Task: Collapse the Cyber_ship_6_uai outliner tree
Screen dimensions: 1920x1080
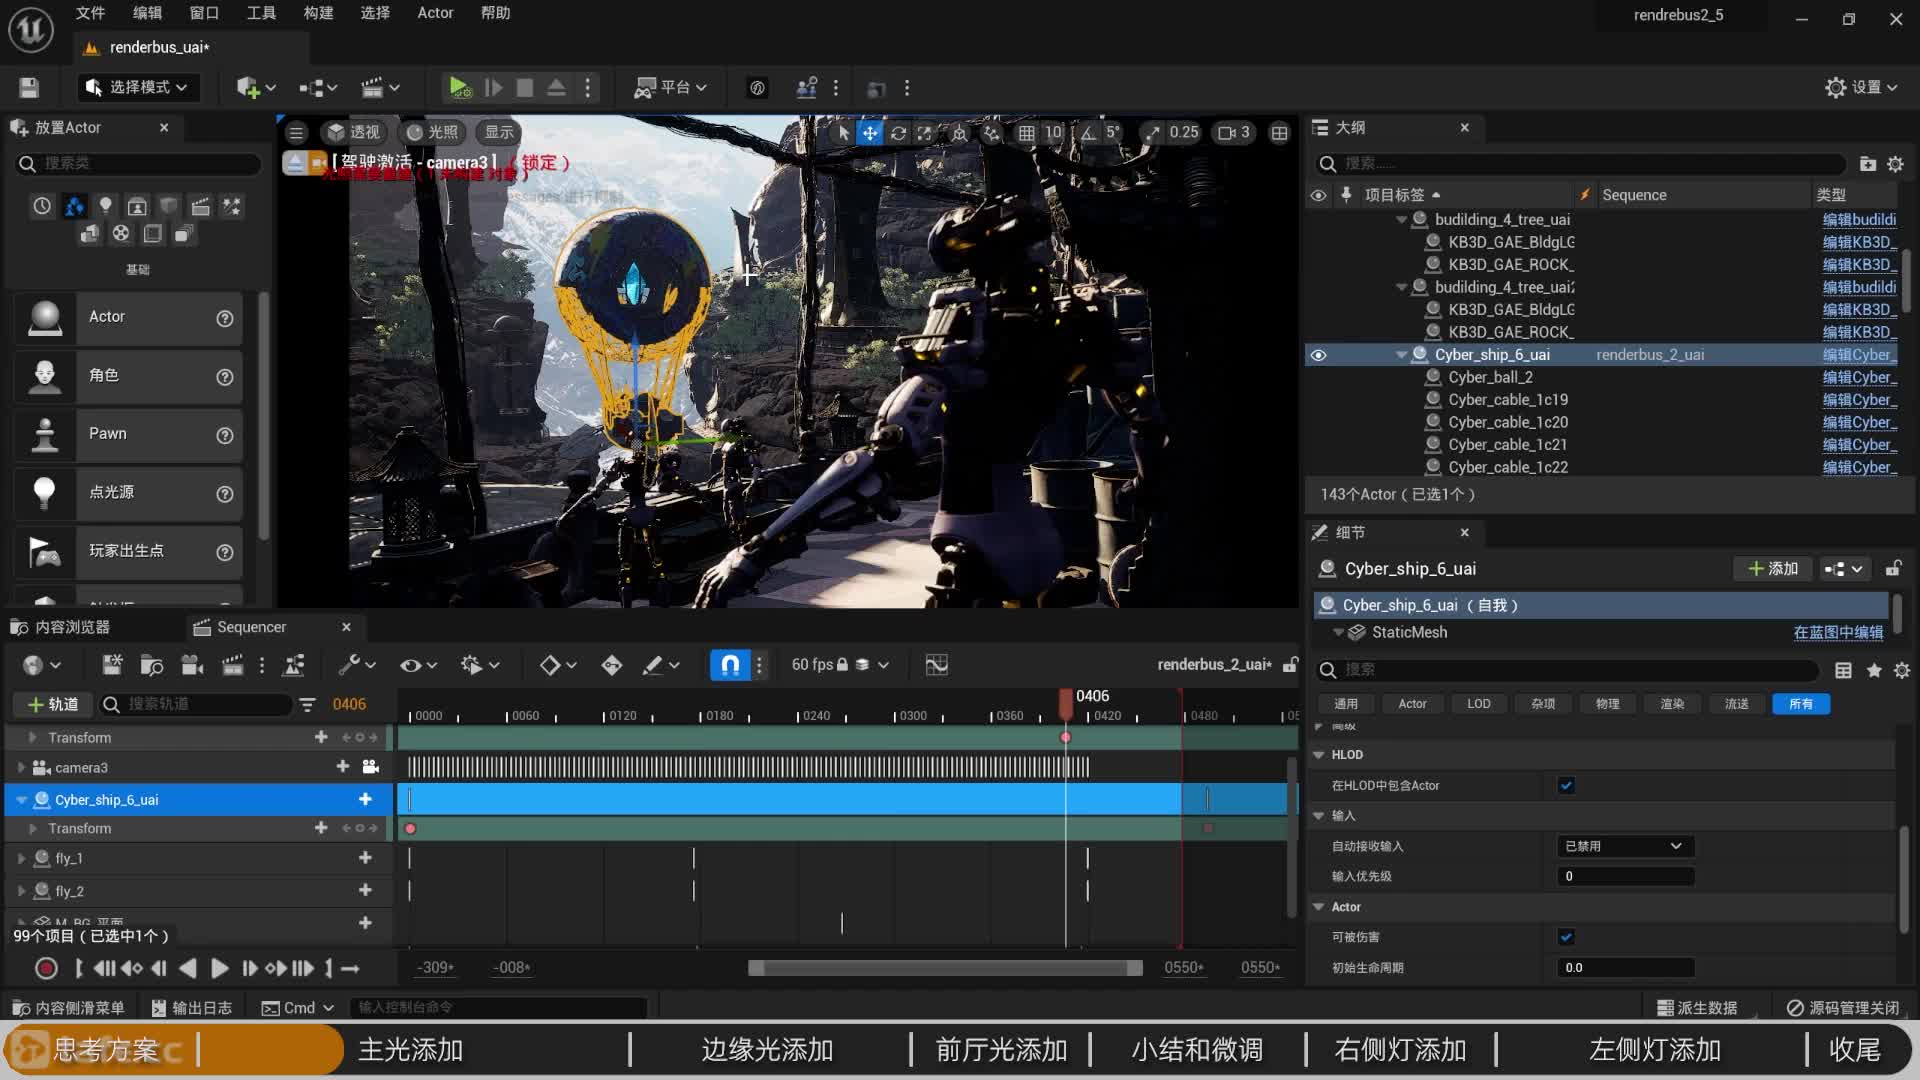Action: pyautogui.click(x=1401, y=355)
